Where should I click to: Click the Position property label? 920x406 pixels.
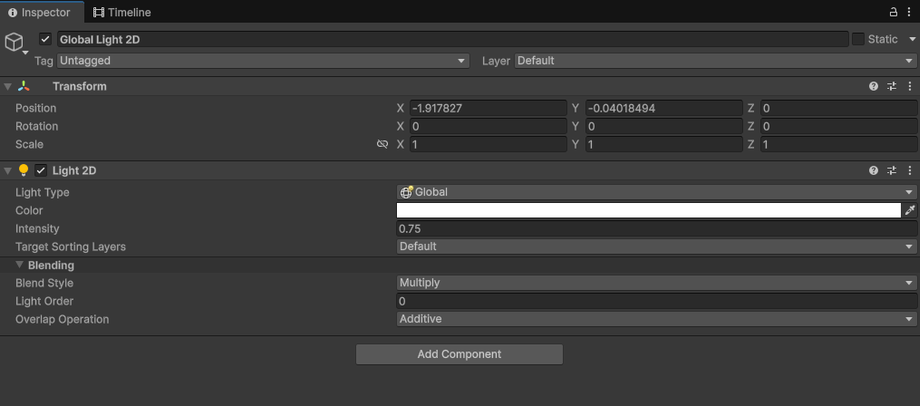tap(36, 108)
